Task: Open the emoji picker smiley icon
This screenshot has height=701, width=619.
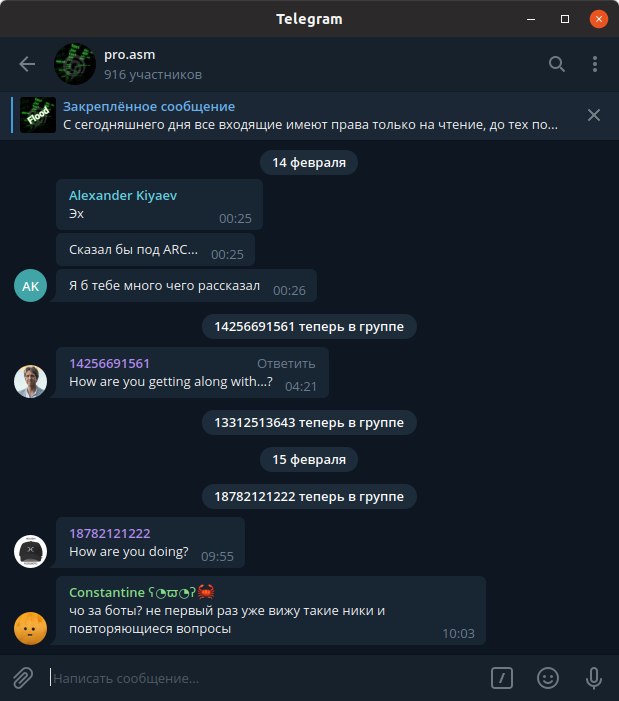Action: 547,678
